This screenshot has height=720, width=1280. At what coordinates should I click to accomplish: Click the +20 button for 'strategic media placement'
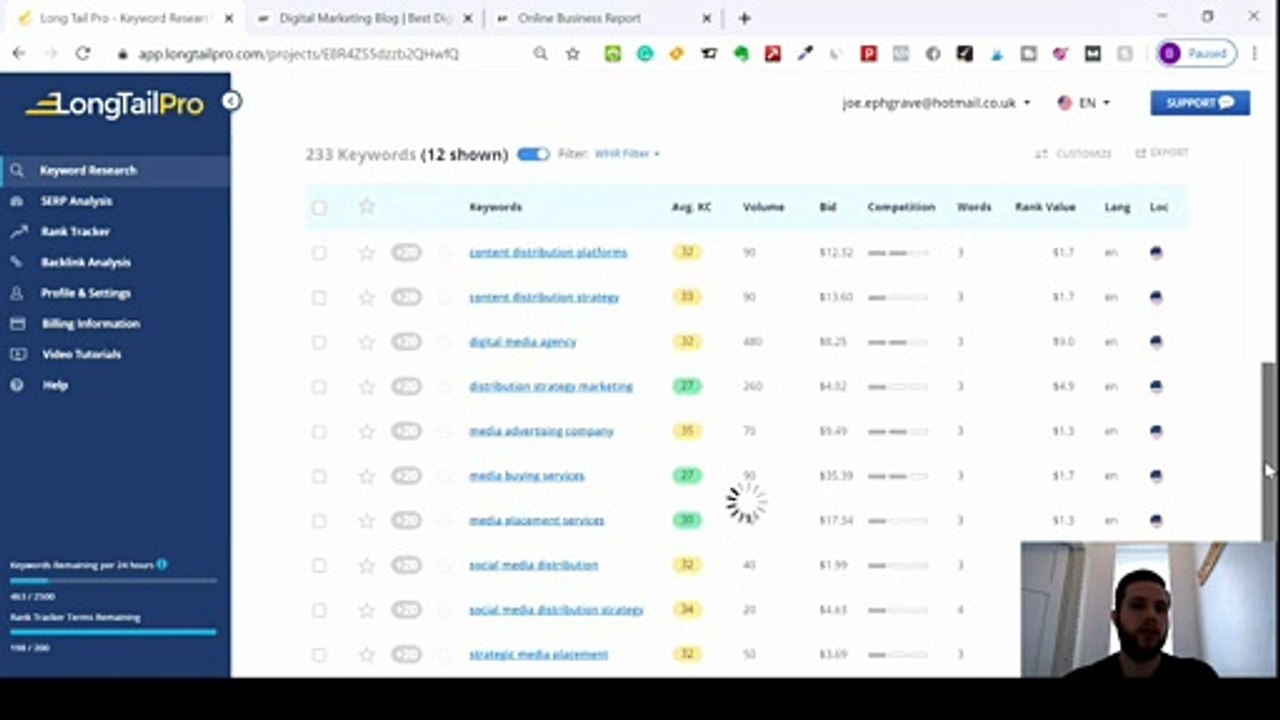(406, 655)
